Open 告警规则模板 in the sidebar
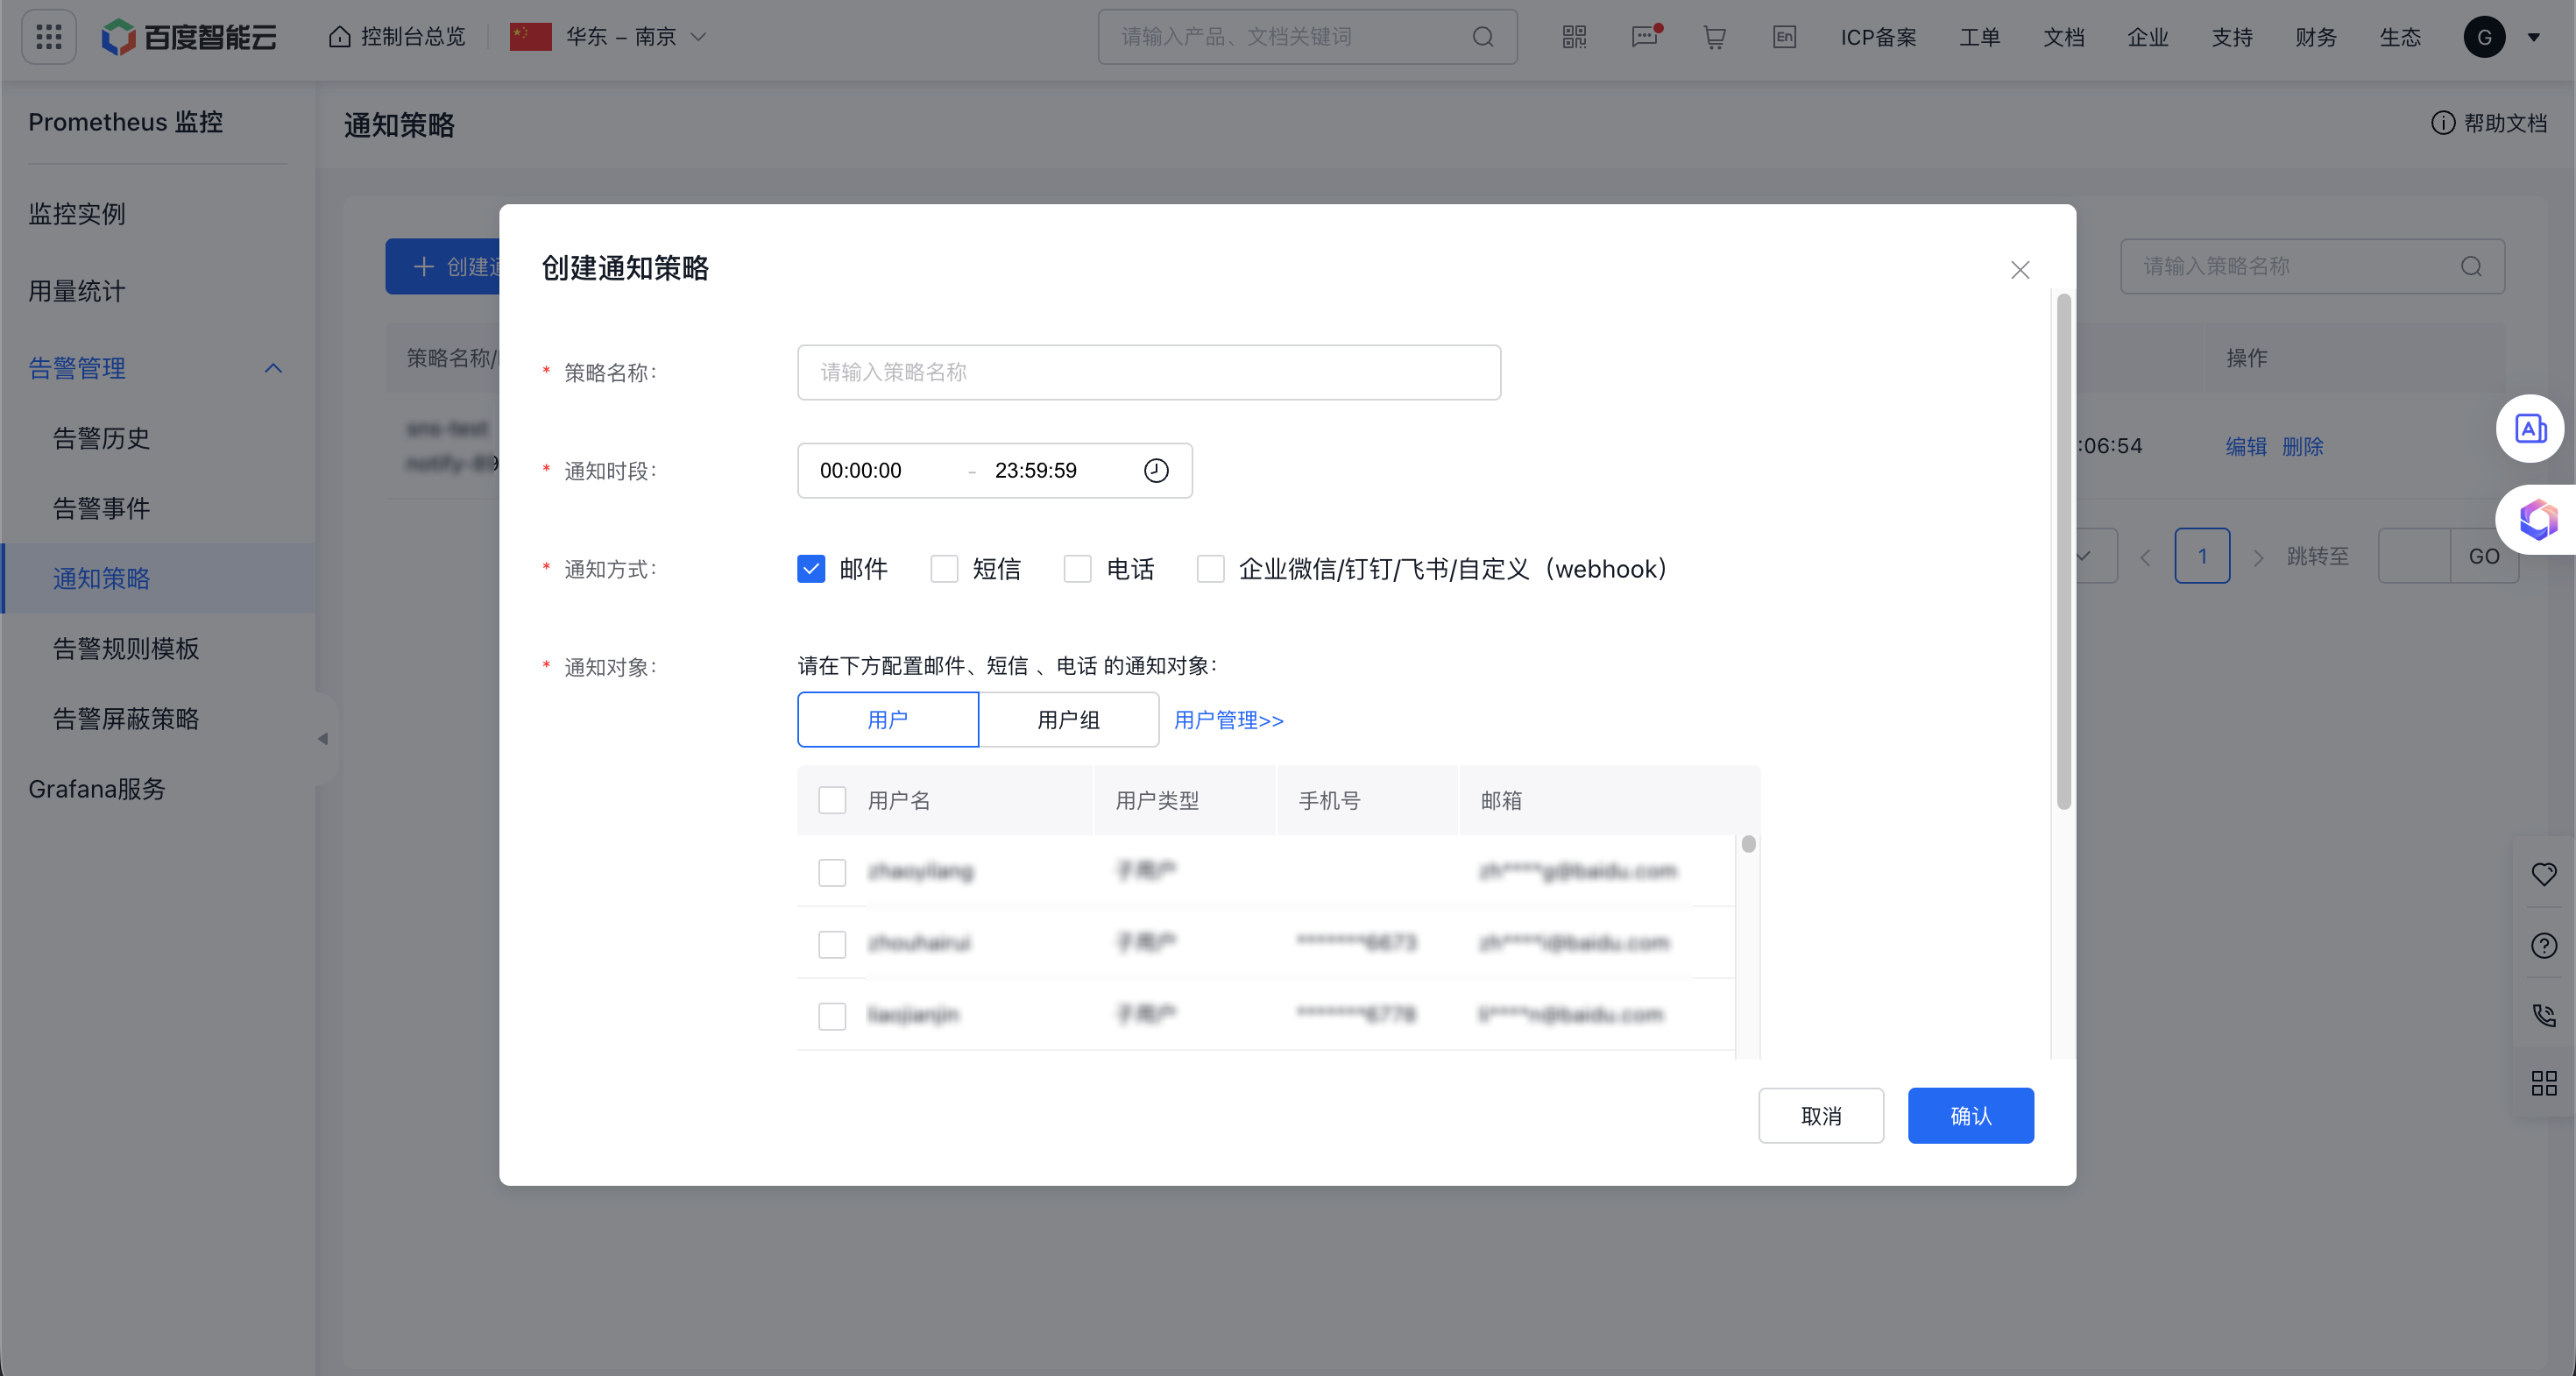Viewport: 2576px width, 1376px height. coord(126,648)
